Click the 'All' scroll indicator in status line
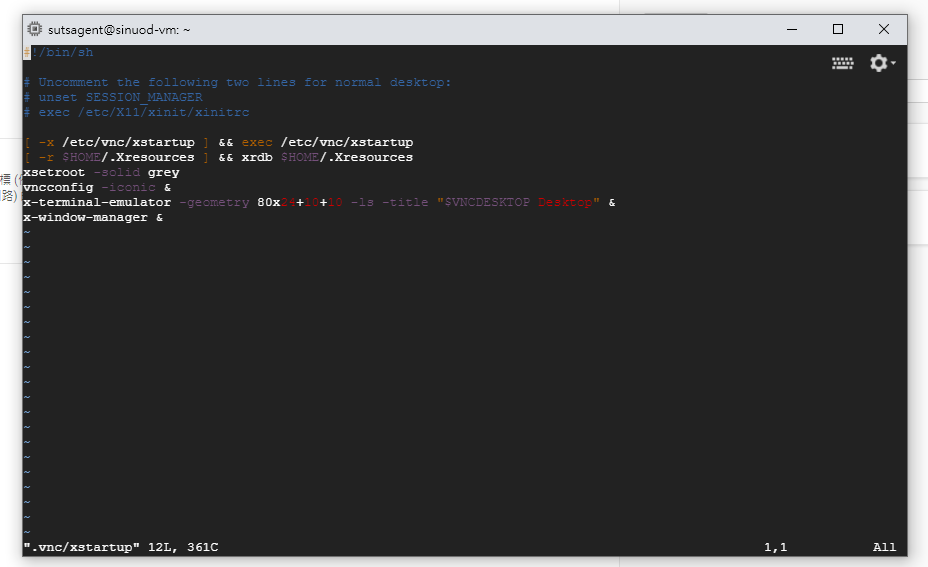Image resolution: width=928 pixels, height=567 pixels. (884, 547)
